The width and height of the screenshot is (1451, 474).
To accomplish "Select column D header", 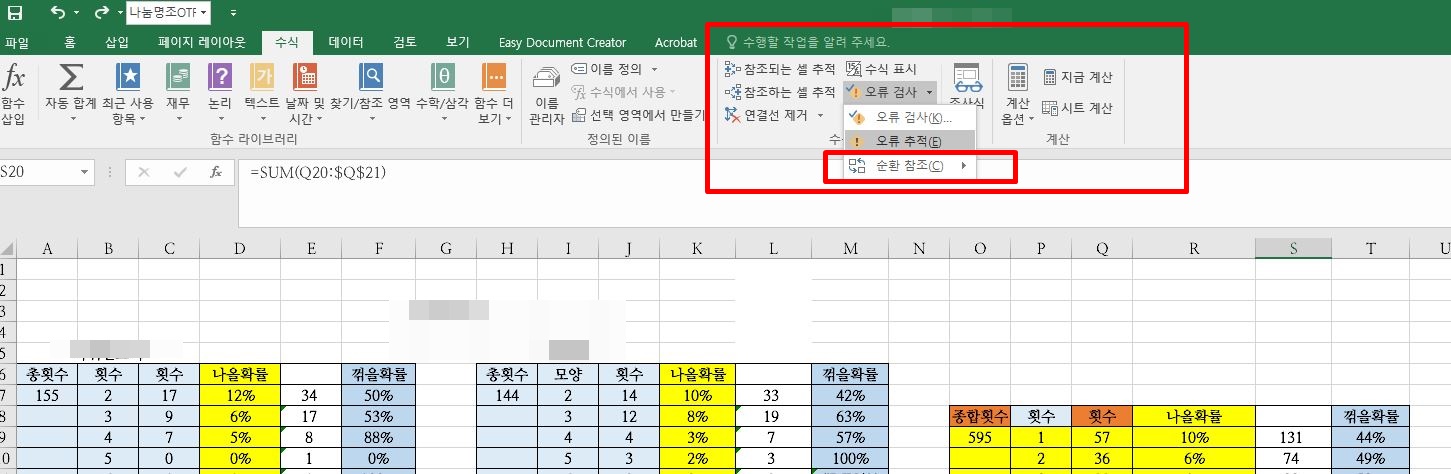I will tap(240, 248).
